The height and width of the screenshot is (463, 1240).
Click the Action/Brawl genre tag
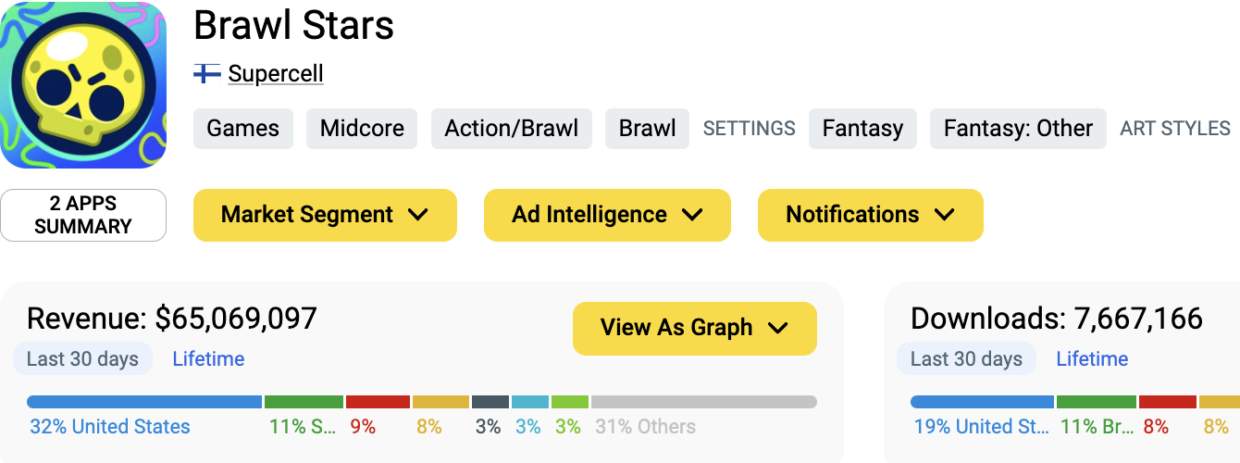[511, 128]
